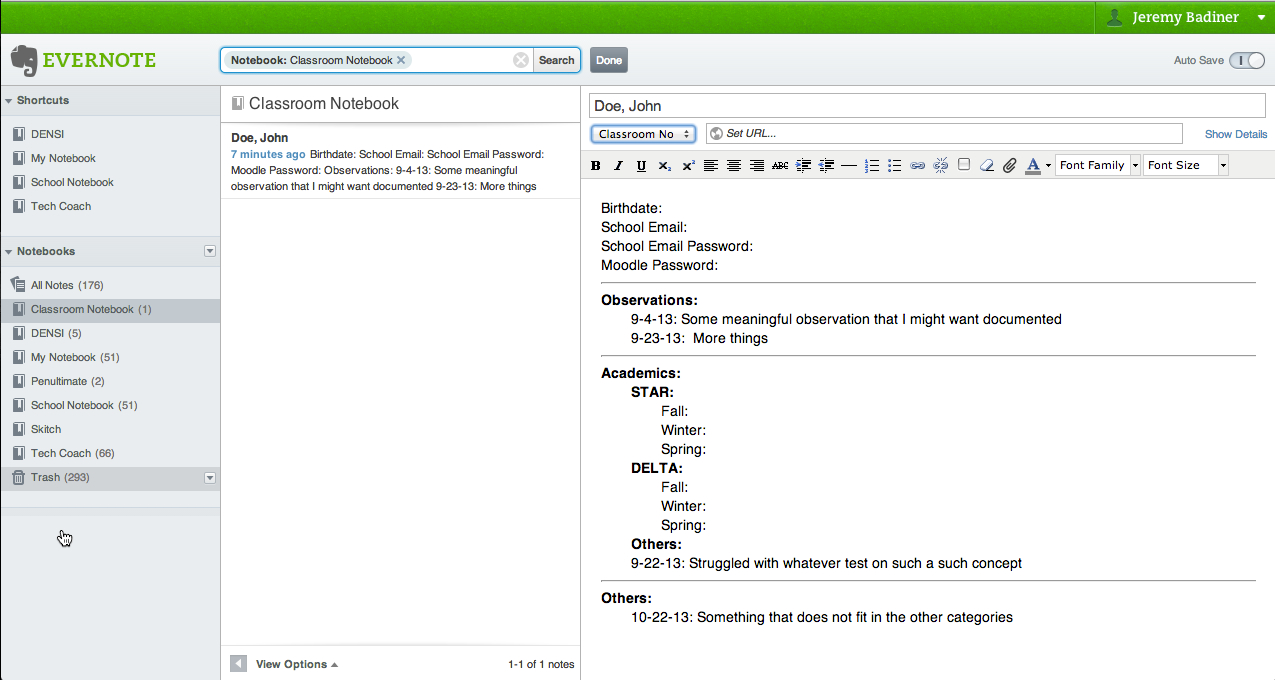Select Classroom Notebook (1) in Notebooks
Viewport: 1275px width, 680px height.
pyautogui.click(x=110, y=309)
